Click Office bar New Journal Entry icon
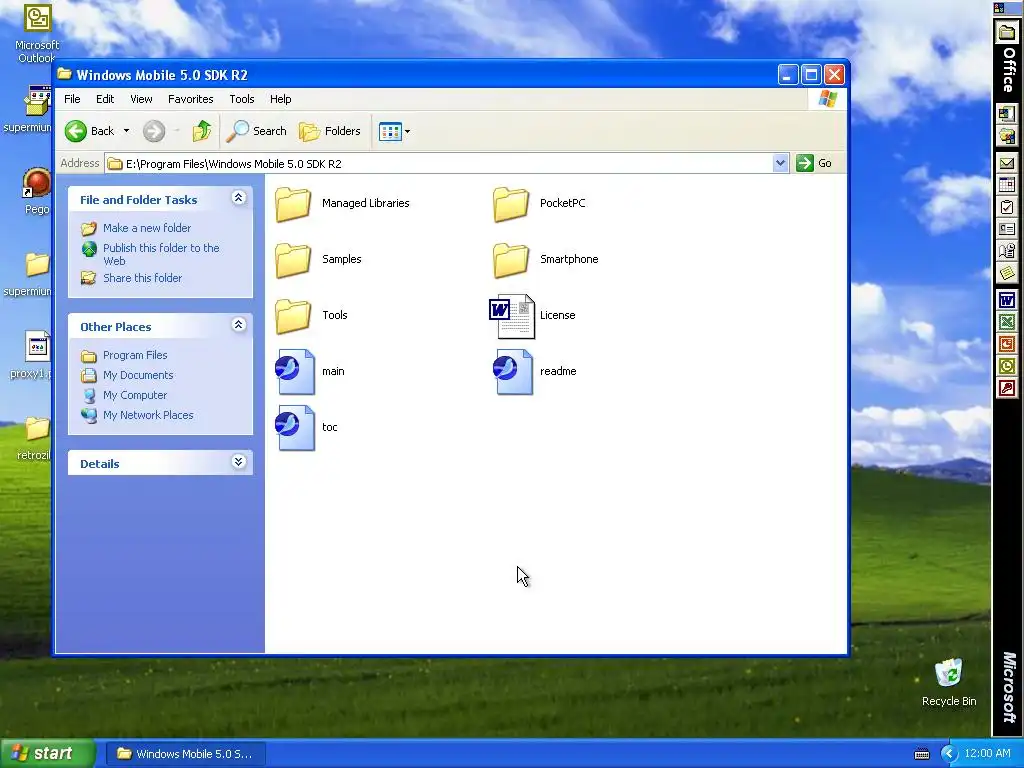Image resolution: width=1024 pixels, height=768 pixels. coord(1007,251)
